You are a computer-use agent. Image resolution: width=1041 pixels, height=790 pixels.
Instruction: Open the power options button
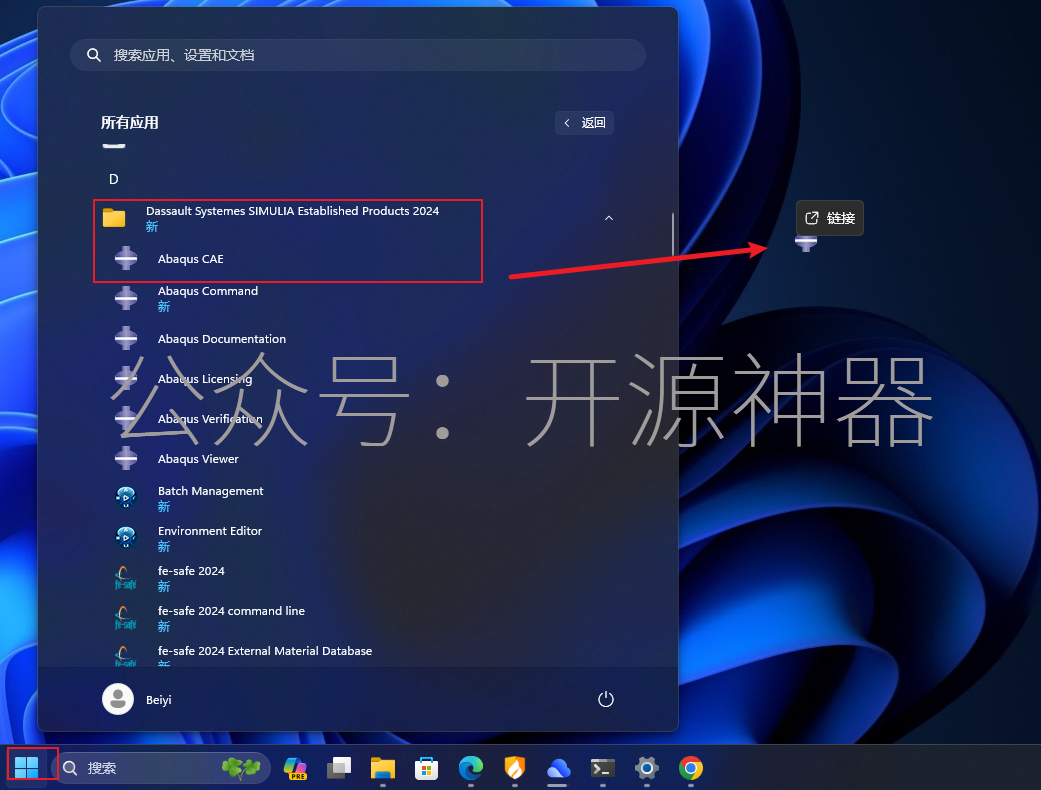605,699
